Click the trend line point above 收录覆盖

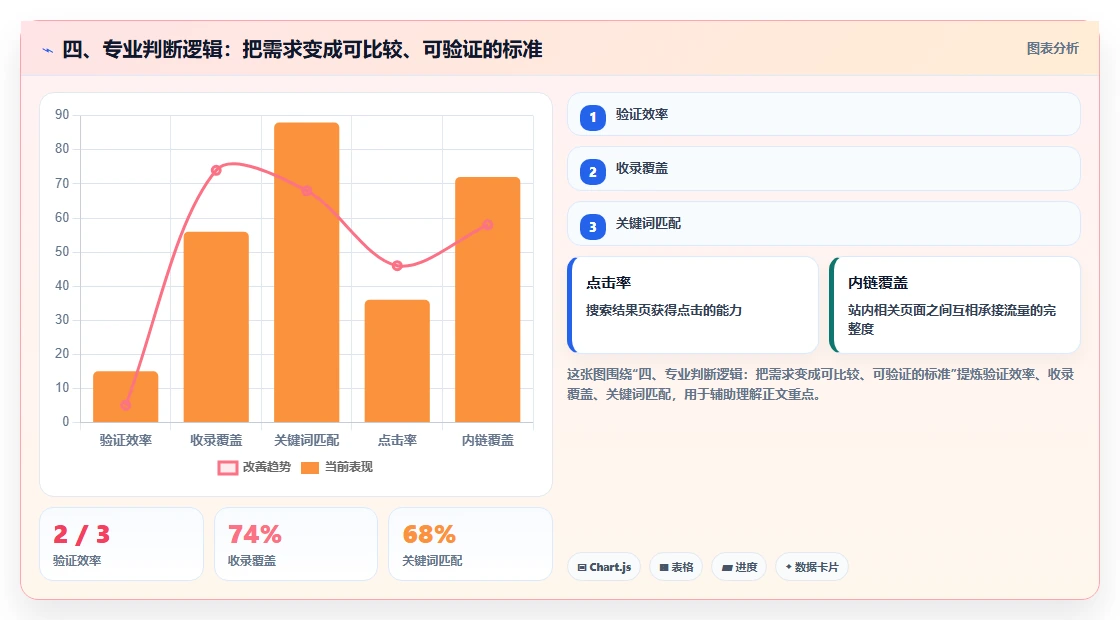[216, 170]
